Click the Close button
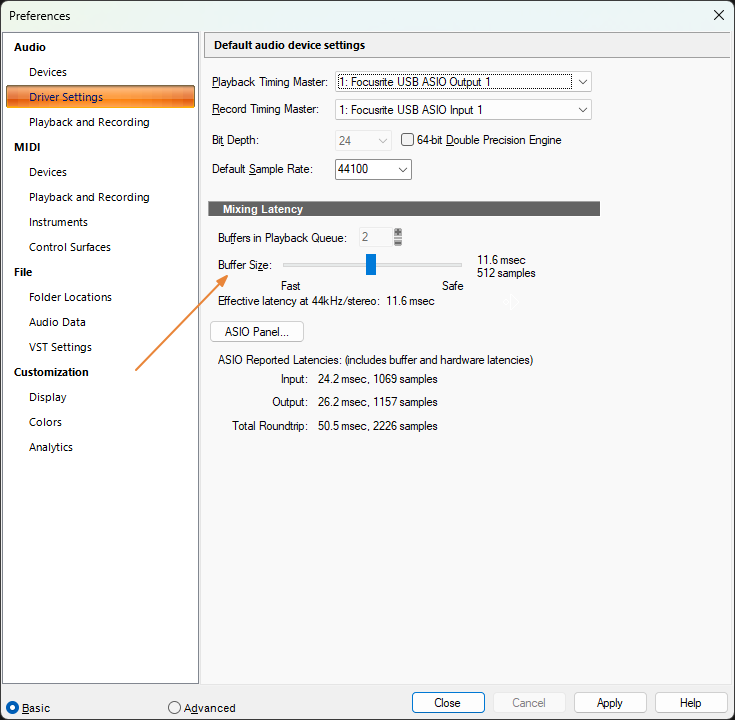The image size is (735, 720). (x=448, y=703)
